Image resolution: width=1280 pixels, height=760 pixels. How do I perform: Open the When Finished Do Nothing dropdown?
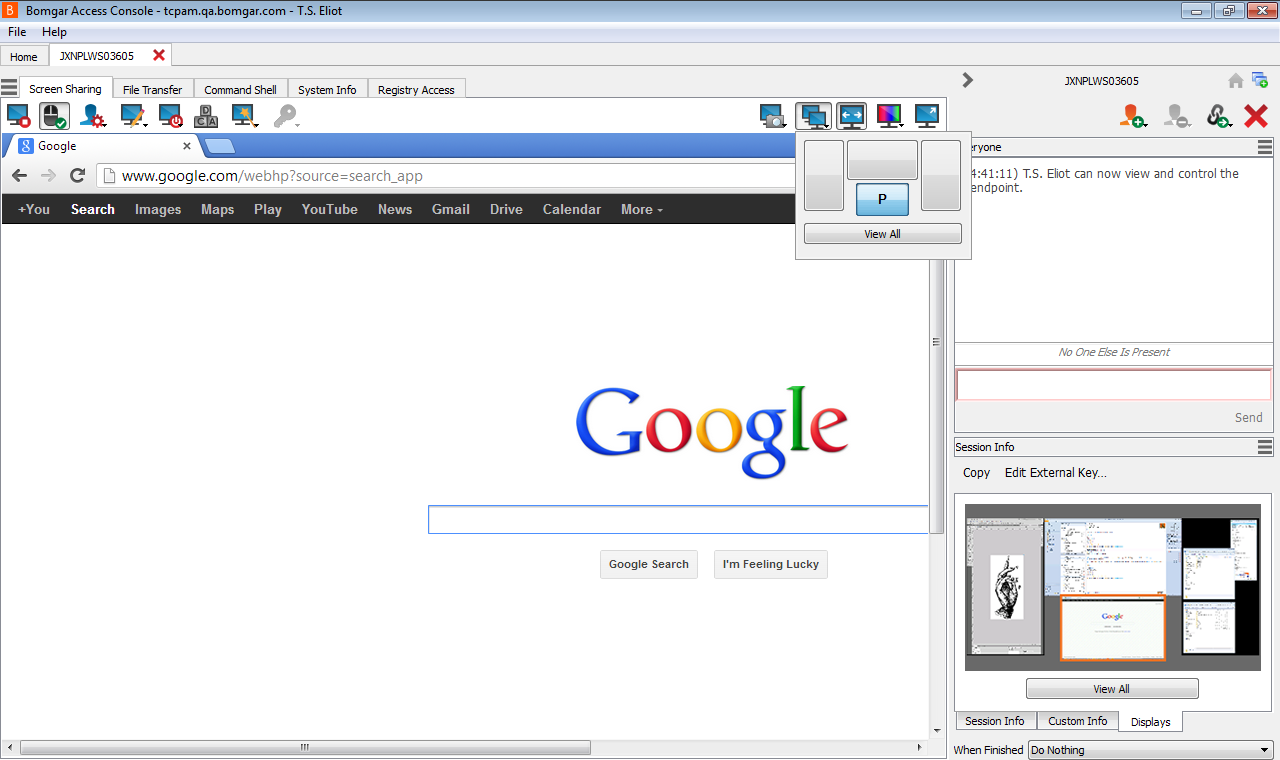(x=1150, y=750)
